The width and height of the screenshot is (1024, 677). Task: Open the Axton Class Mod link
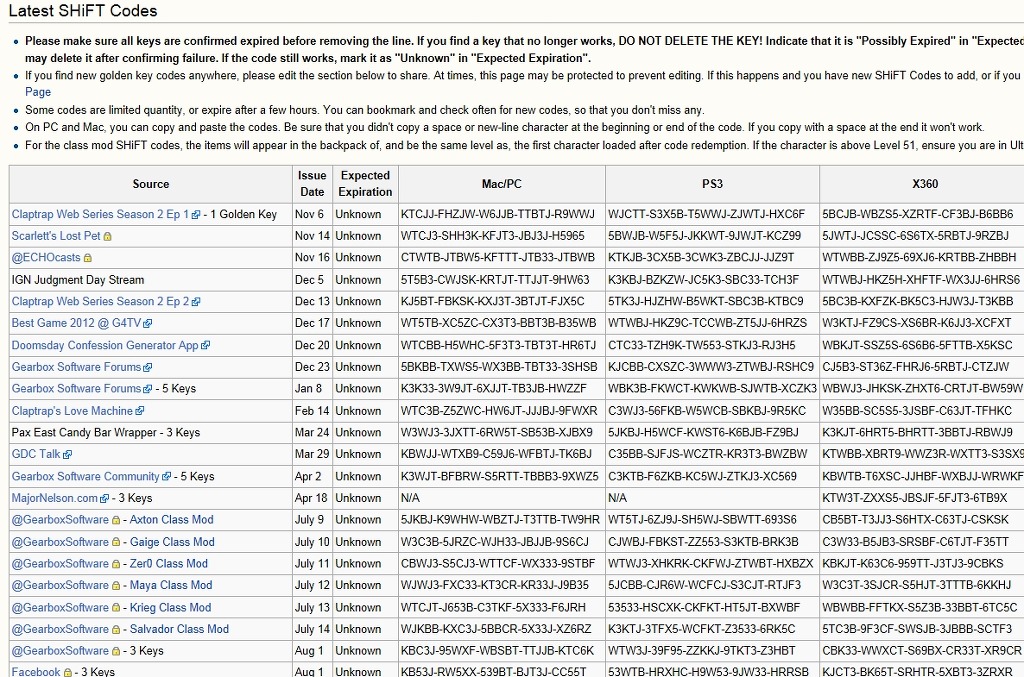172,520
